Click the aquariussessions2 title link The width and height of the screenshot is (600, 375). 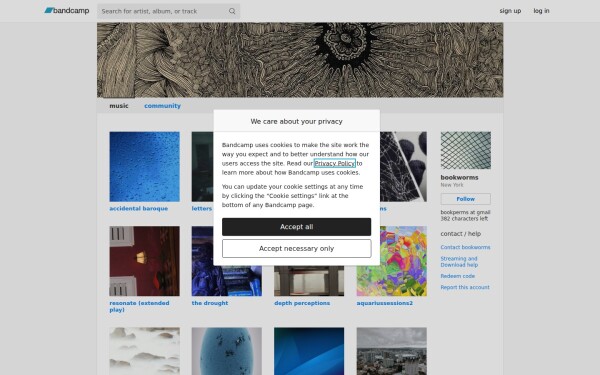coord(385,303)
